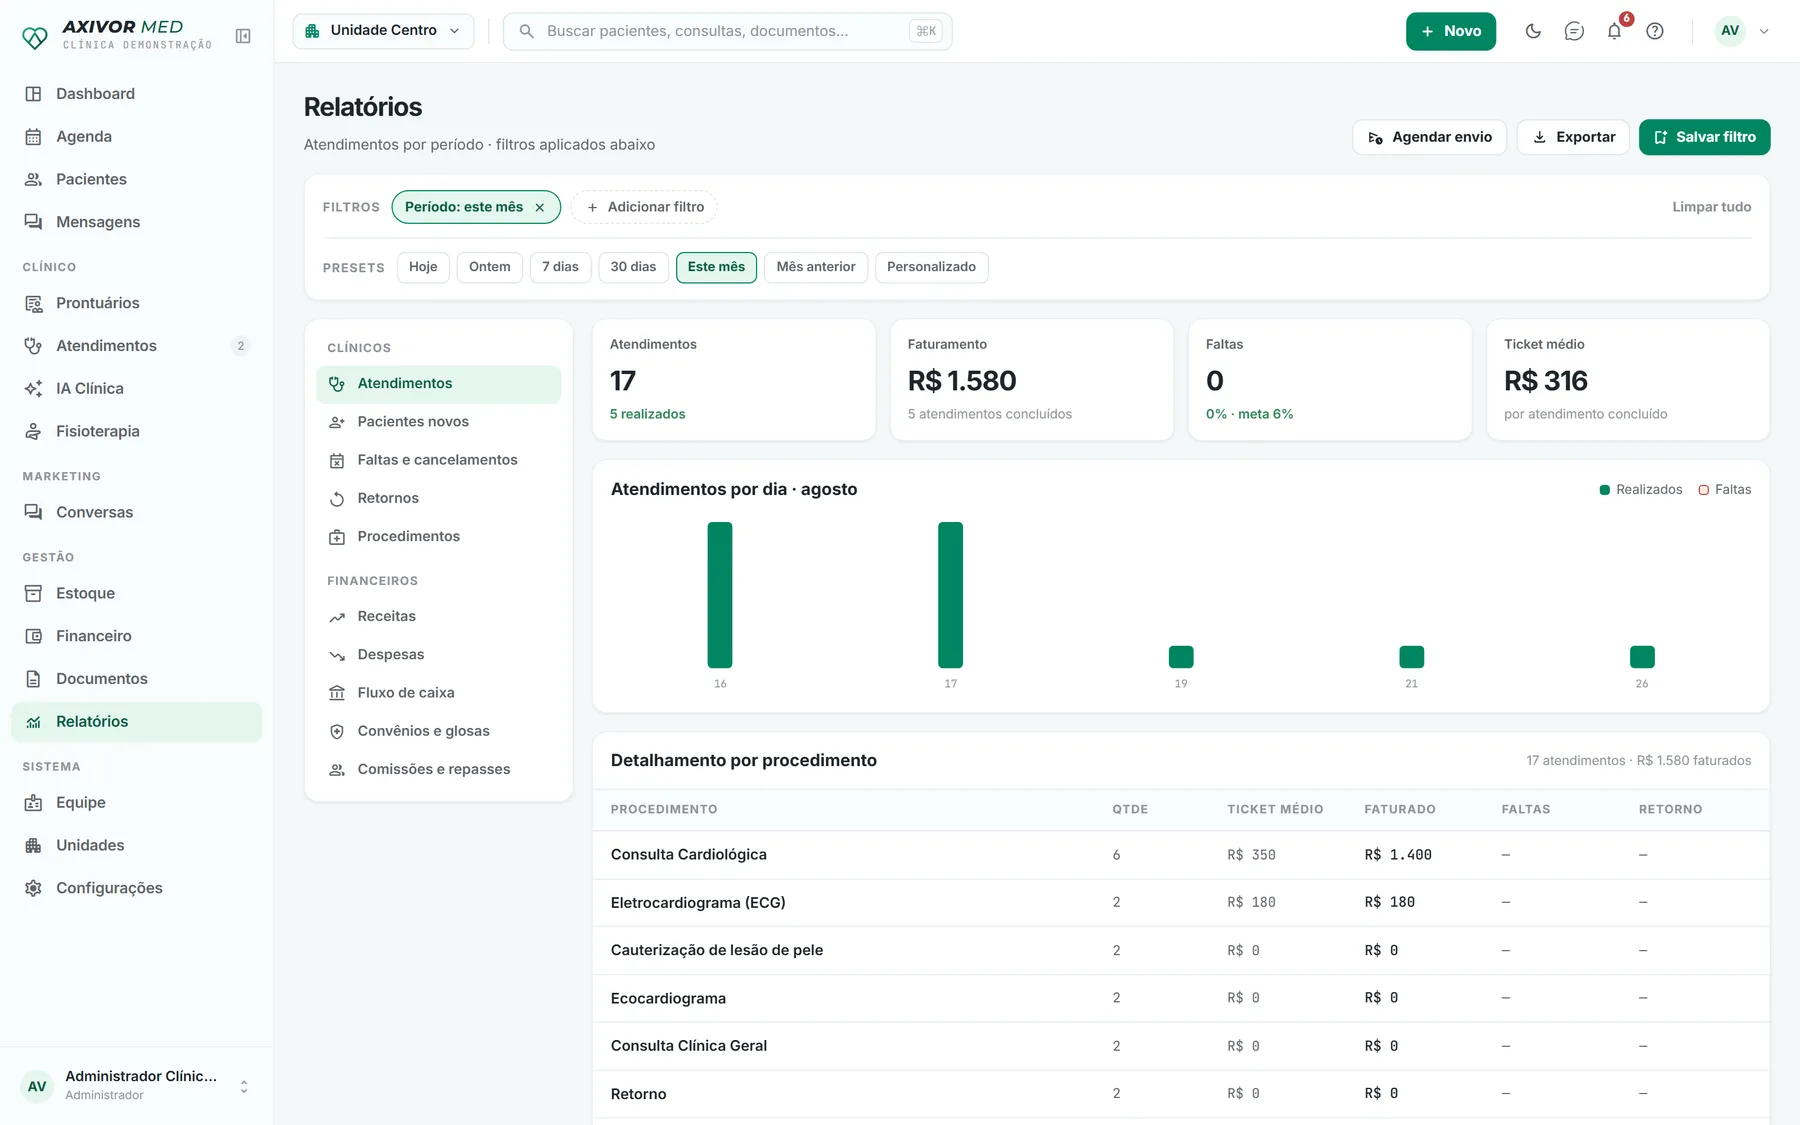Open the AV user avatar menu
Screen dimensions: 1800x1125
1742,31
